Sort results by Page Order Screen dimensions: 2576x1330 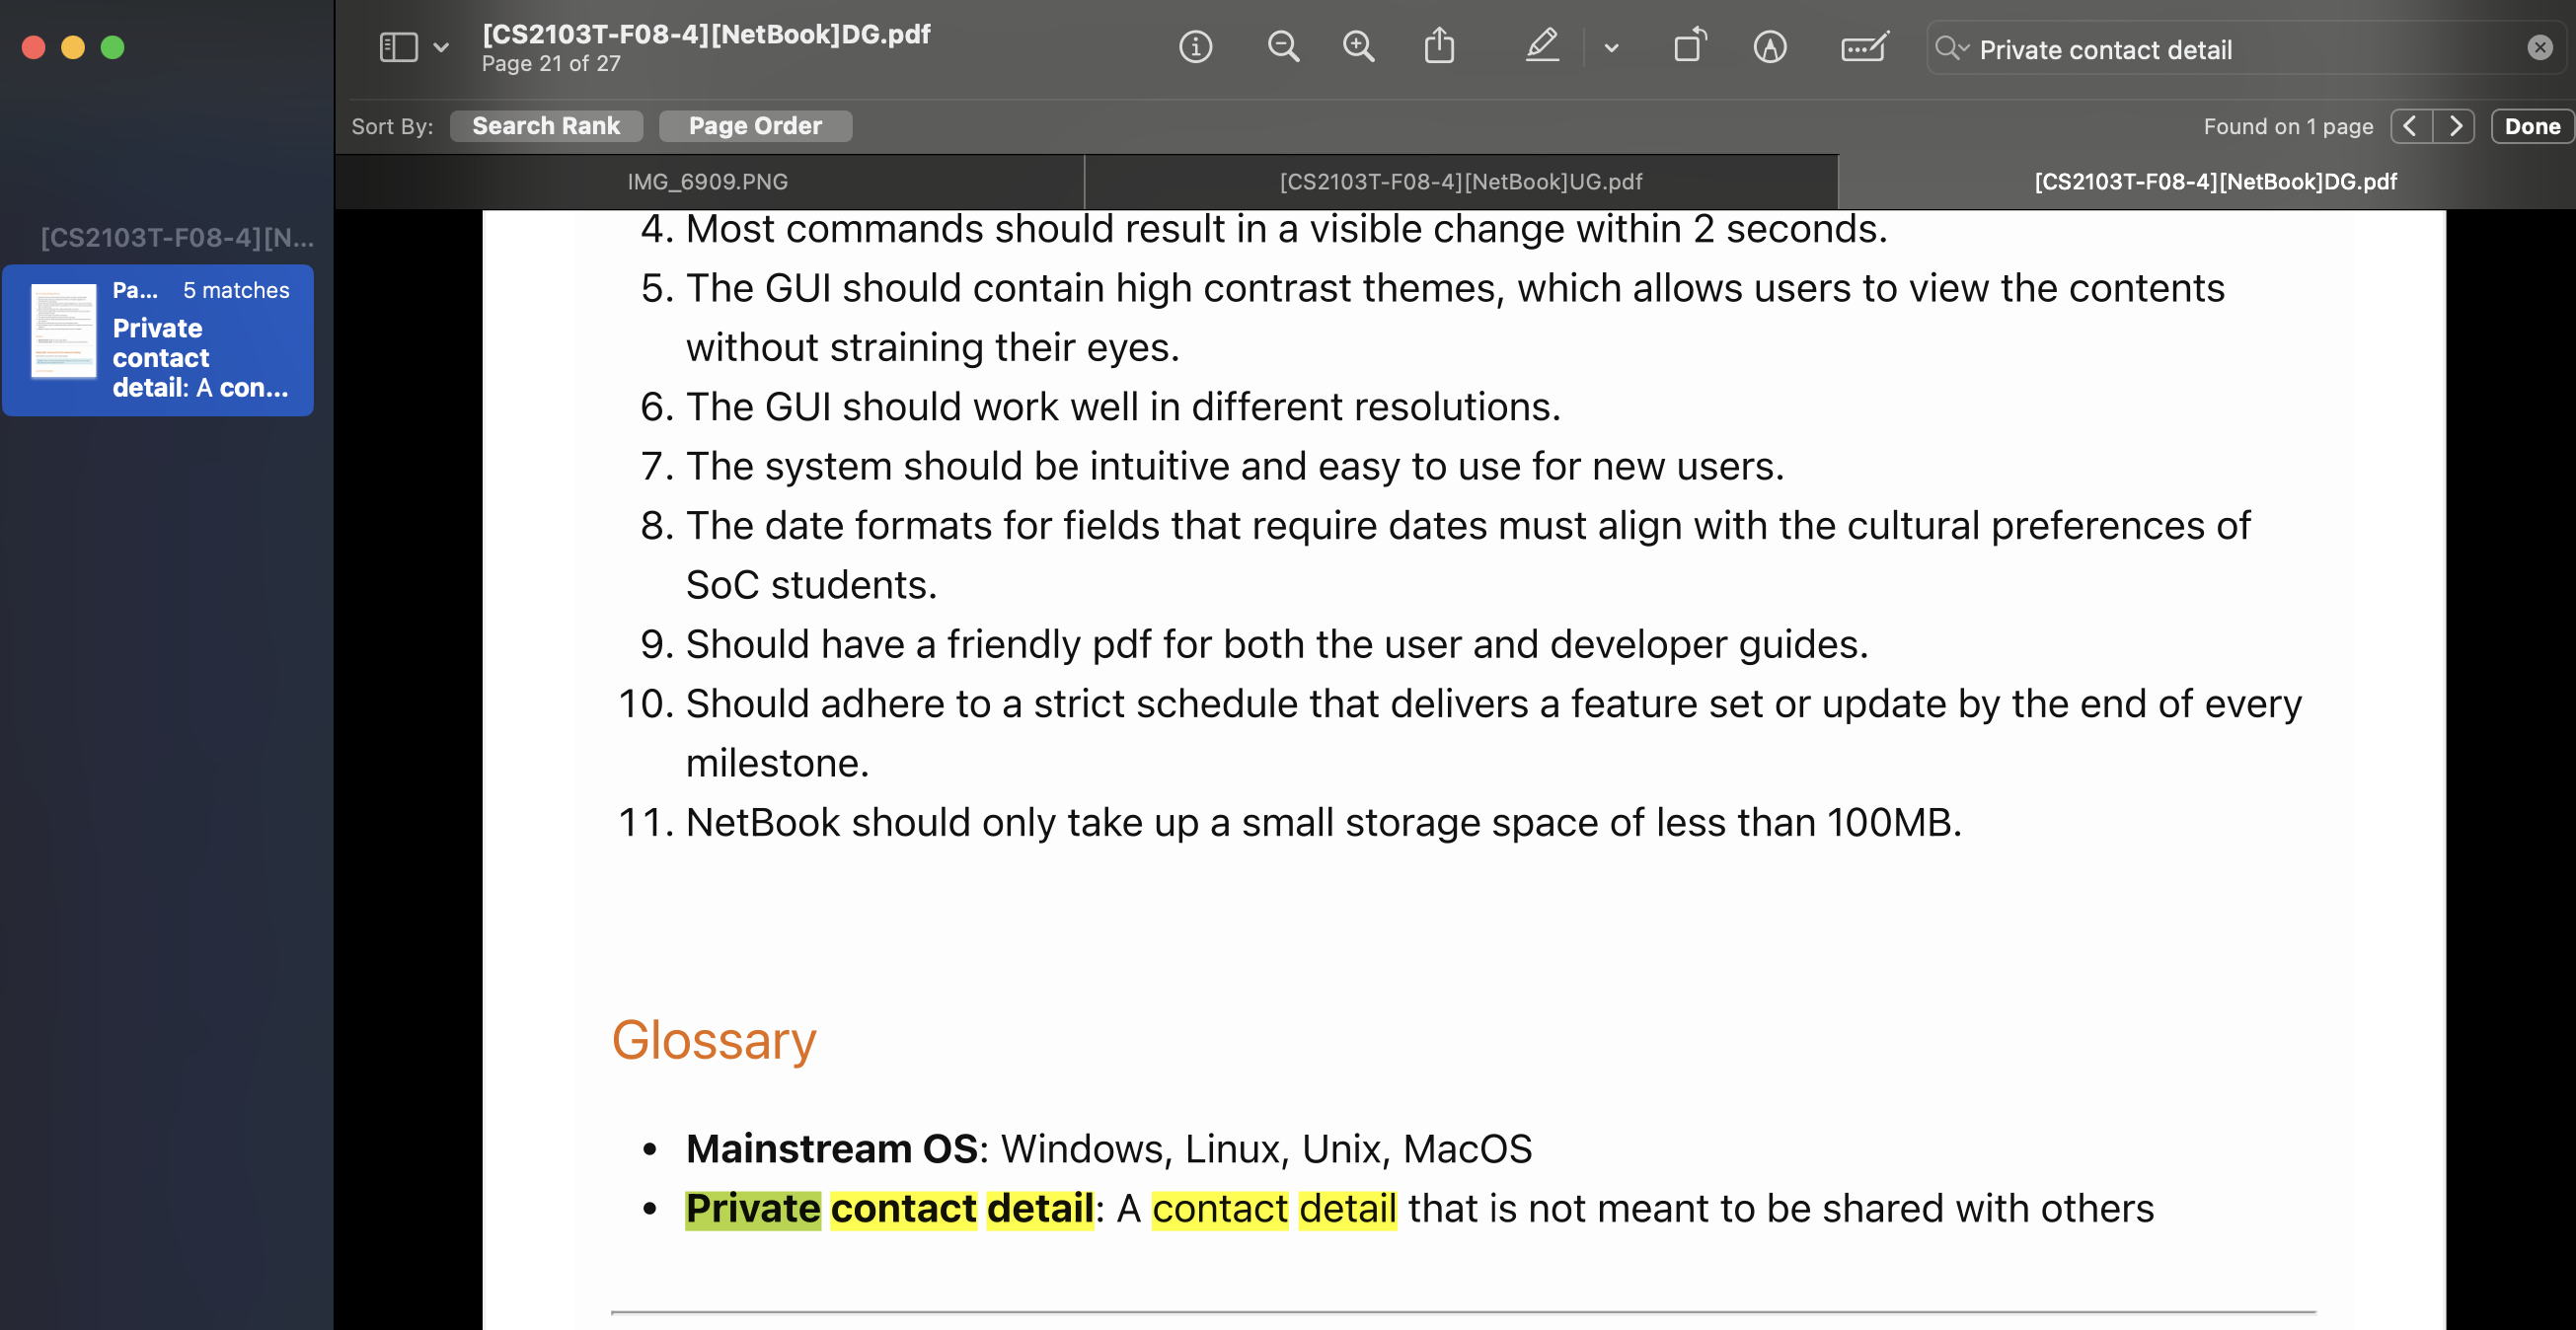click(x=755, y=126)
